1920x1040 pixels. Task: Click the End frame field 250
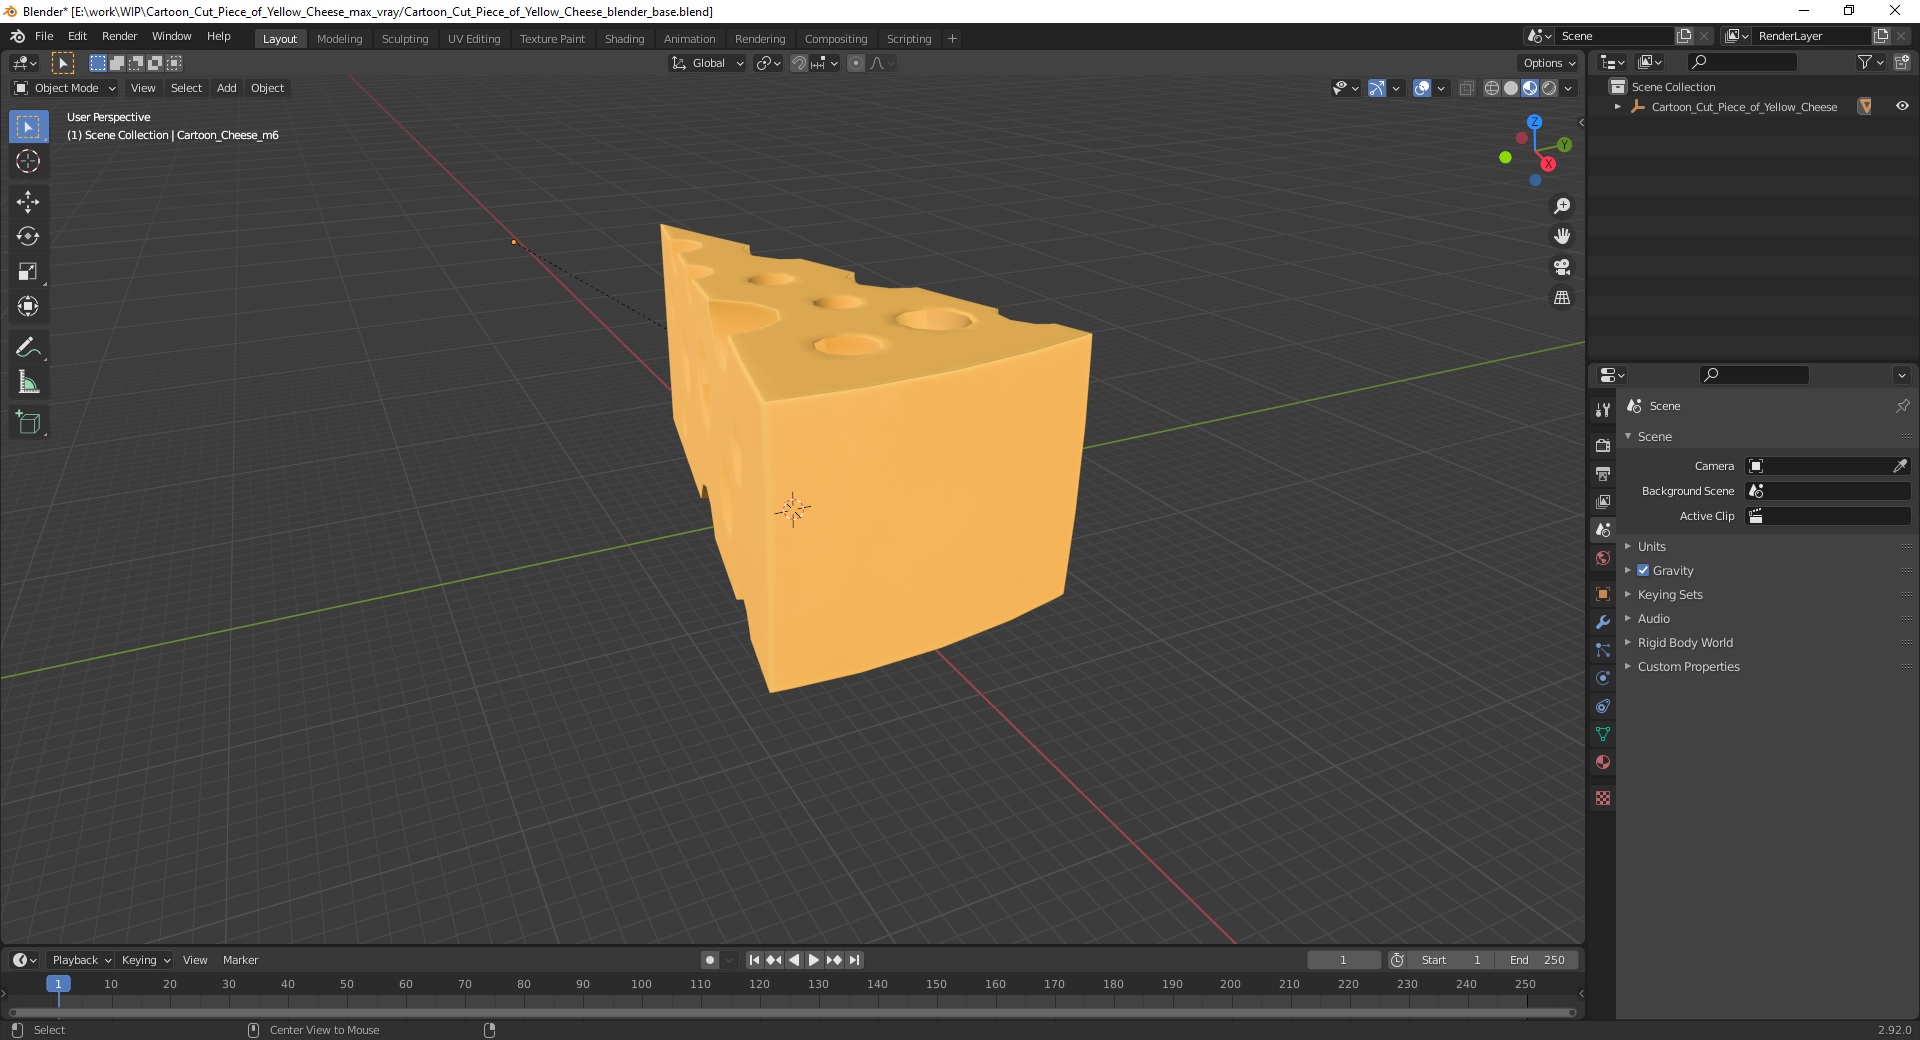click(x=1538, y=960)
